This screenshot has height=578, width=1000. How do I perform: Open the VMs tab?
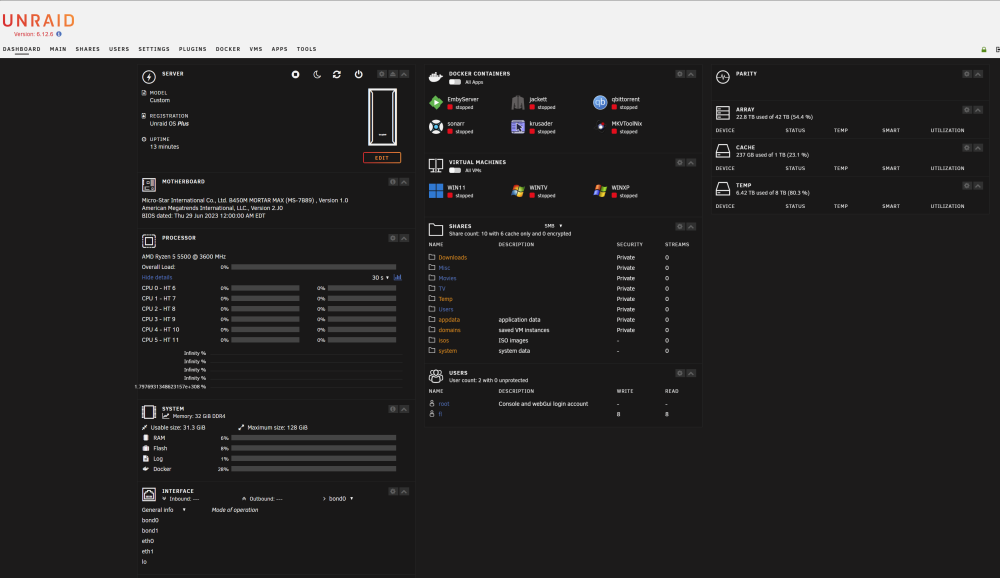[x=256, y=49]
